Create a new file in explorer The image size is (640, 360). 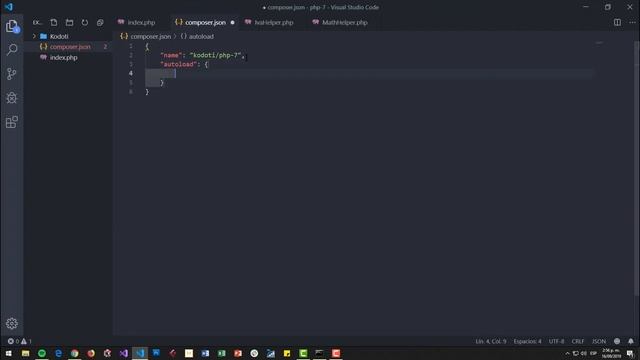tap(54, 22)
